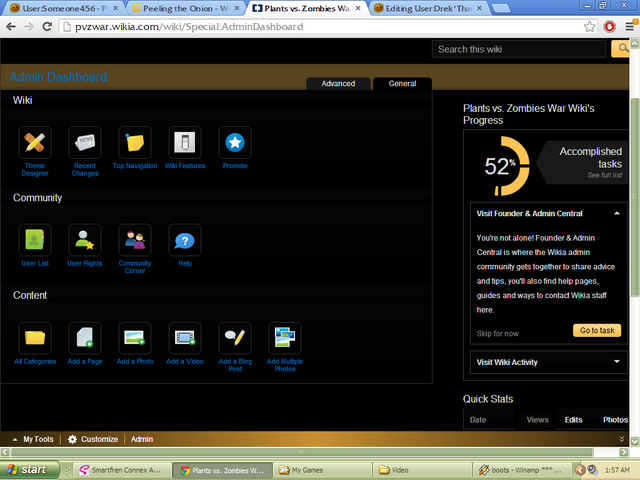Bookmark page with the star icon
The width and height of the screenshot is (640, 480).
point(589,27)
